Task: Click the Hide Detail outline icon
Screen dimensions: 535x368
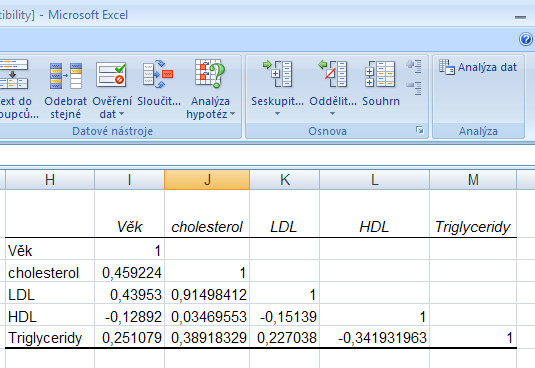Action: click(414, 88)
